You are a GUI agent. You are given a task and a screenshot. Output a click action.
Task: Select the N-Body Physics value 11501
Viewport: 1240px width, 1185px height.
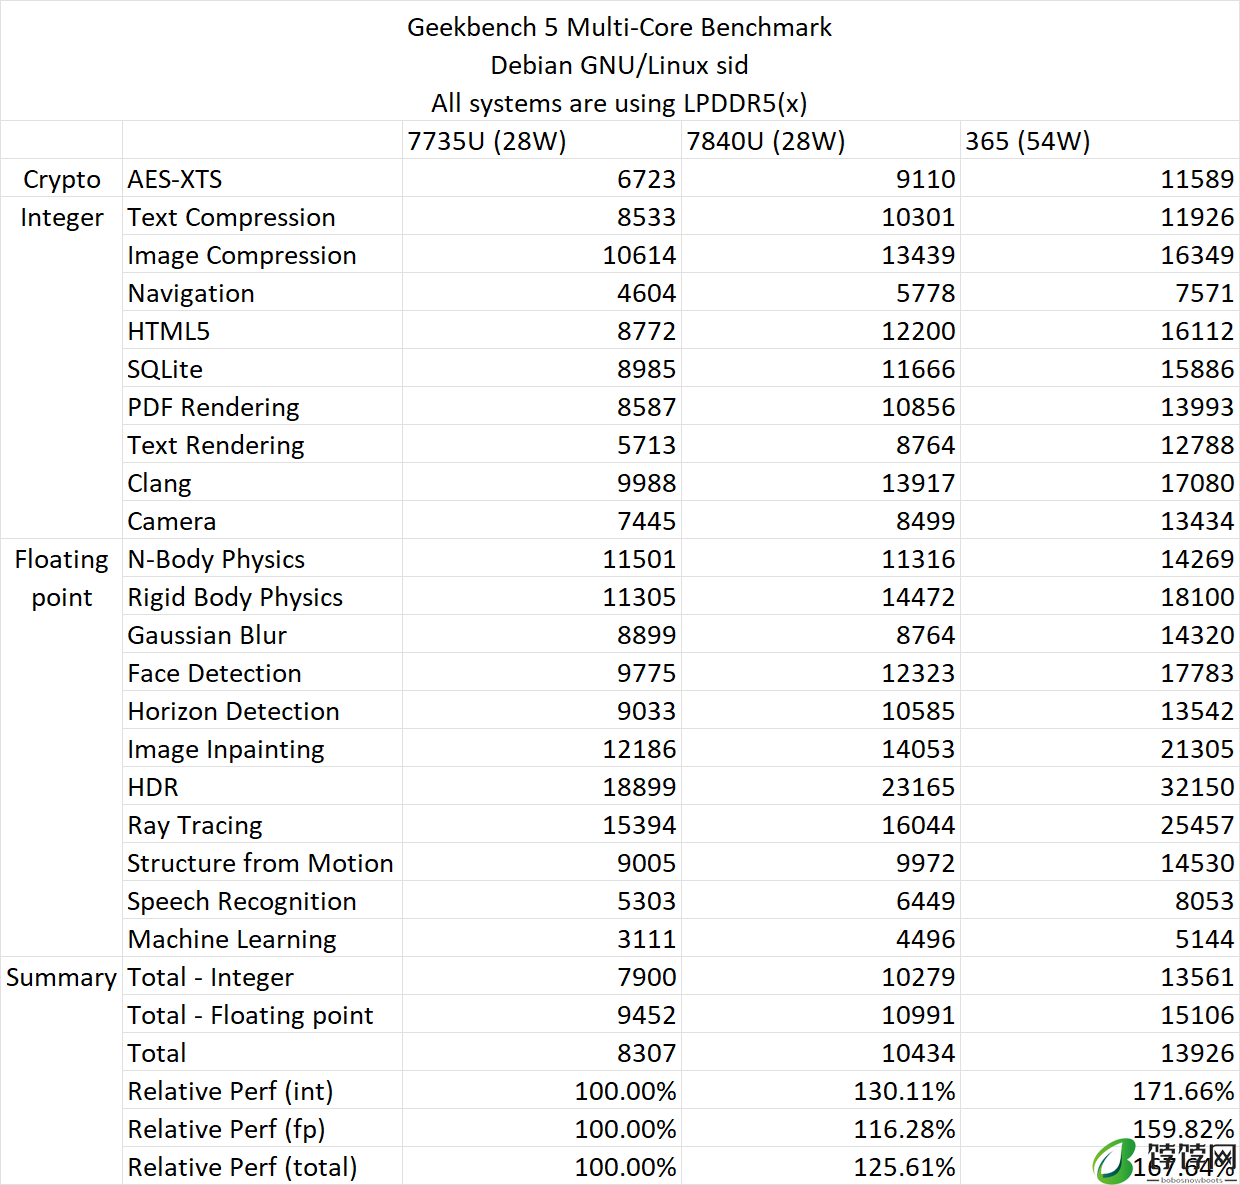[639, 559]
